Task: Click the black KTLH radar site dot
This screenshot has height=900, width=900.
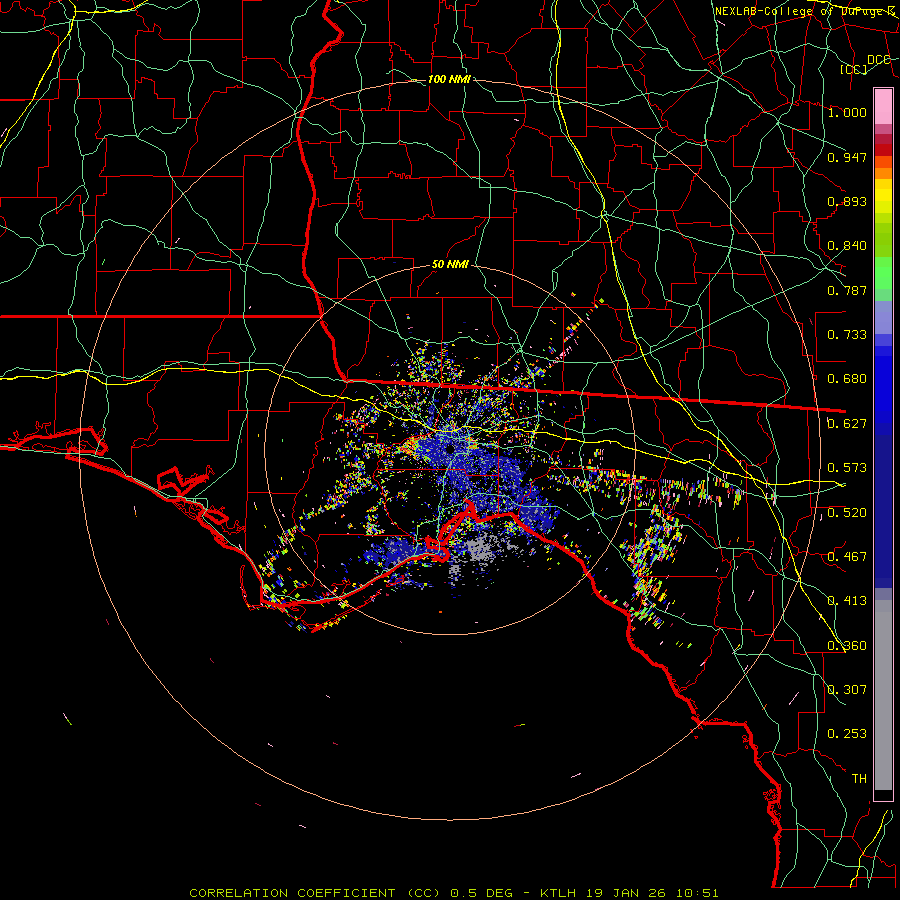Action: 450,449
